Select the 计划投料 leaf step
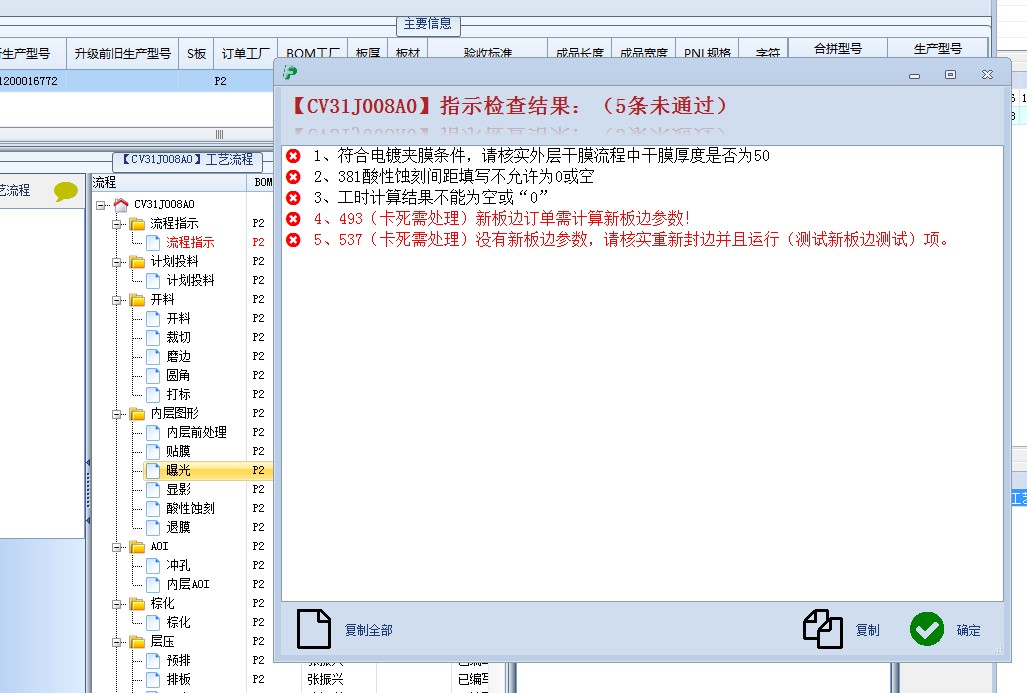1027x693 pixels. (190, 280)
